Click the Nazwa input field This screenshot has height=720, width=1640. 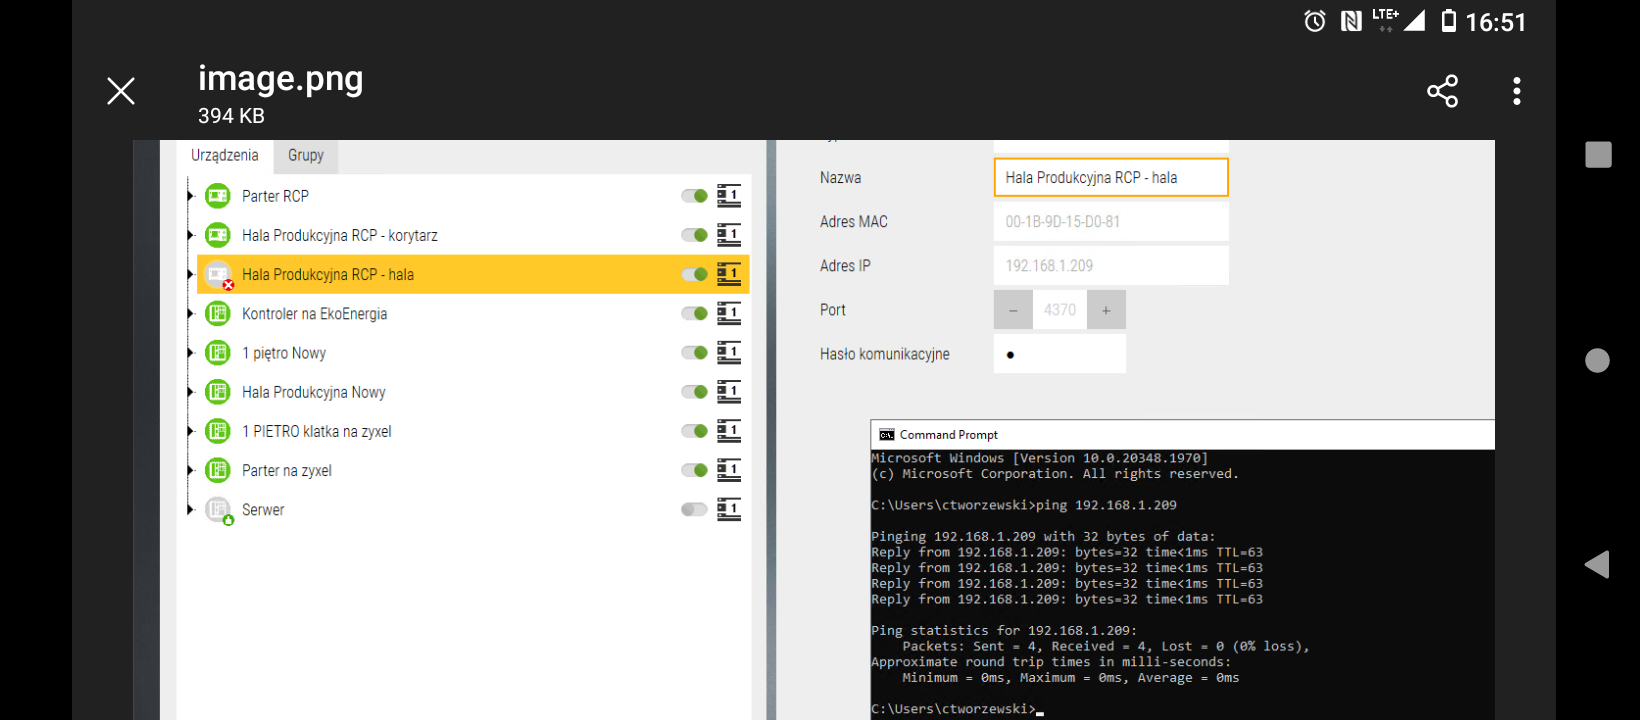pos(1111,178)
